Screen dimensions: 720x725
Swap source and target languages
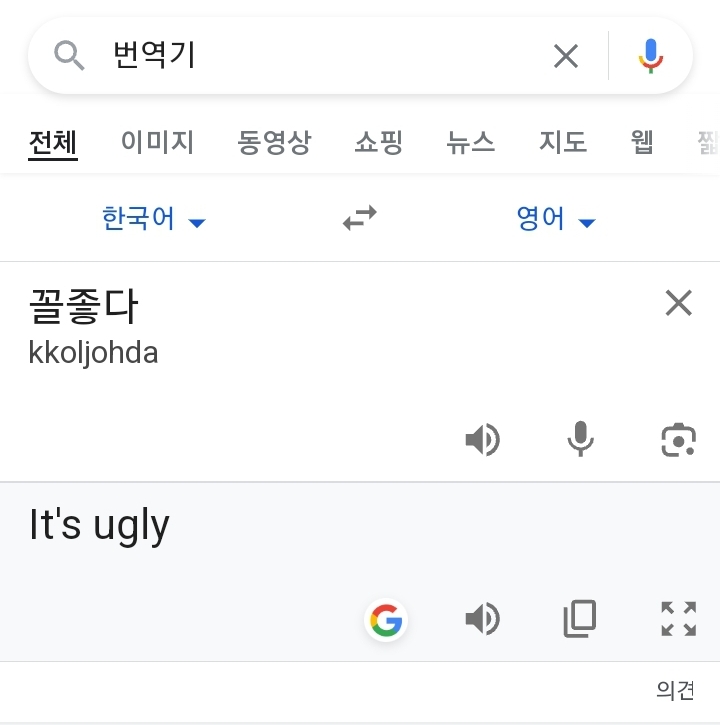360,218
